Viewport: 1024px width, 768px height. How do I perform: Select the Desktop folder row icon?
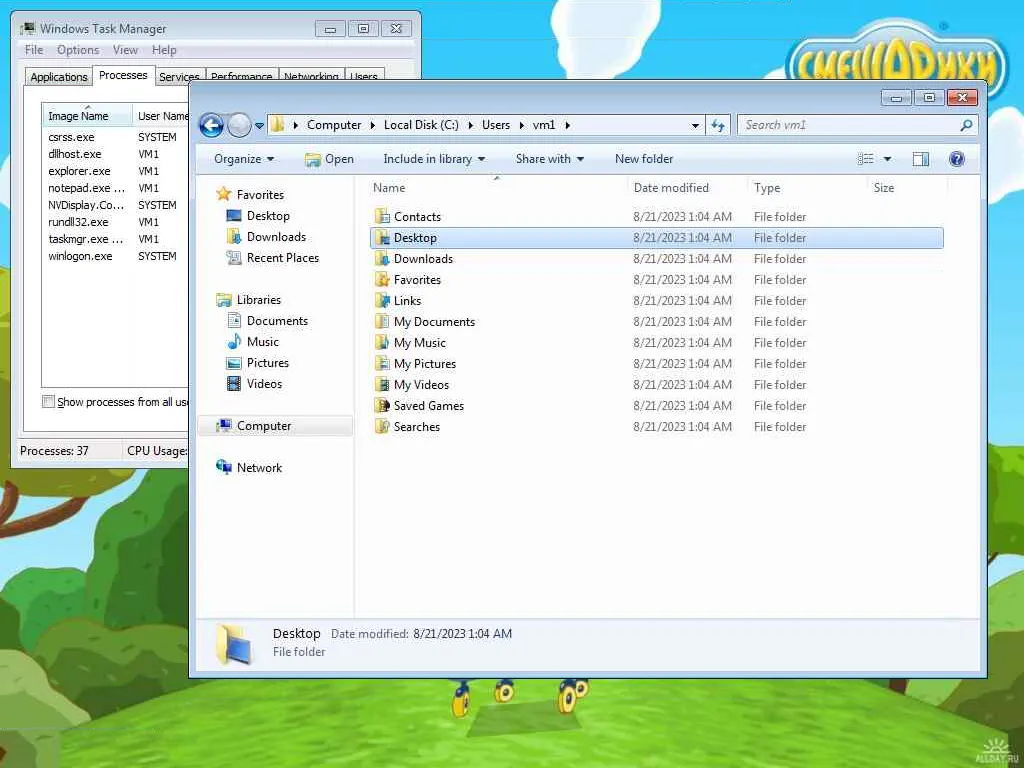tap(382, 238)
